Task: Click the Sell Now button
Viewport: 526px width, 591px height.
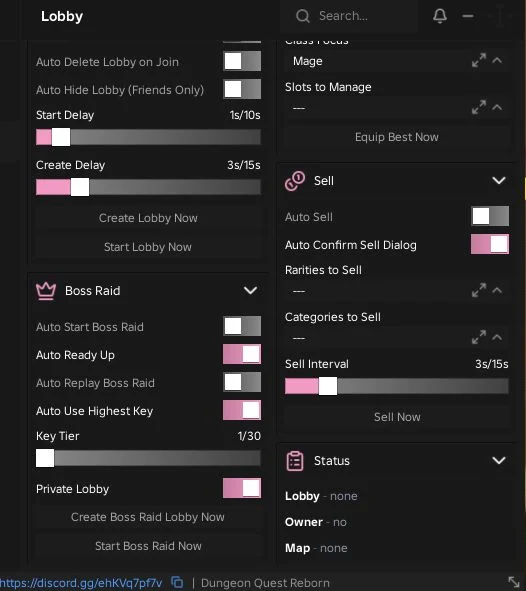Action: click(x=397, y=417)
